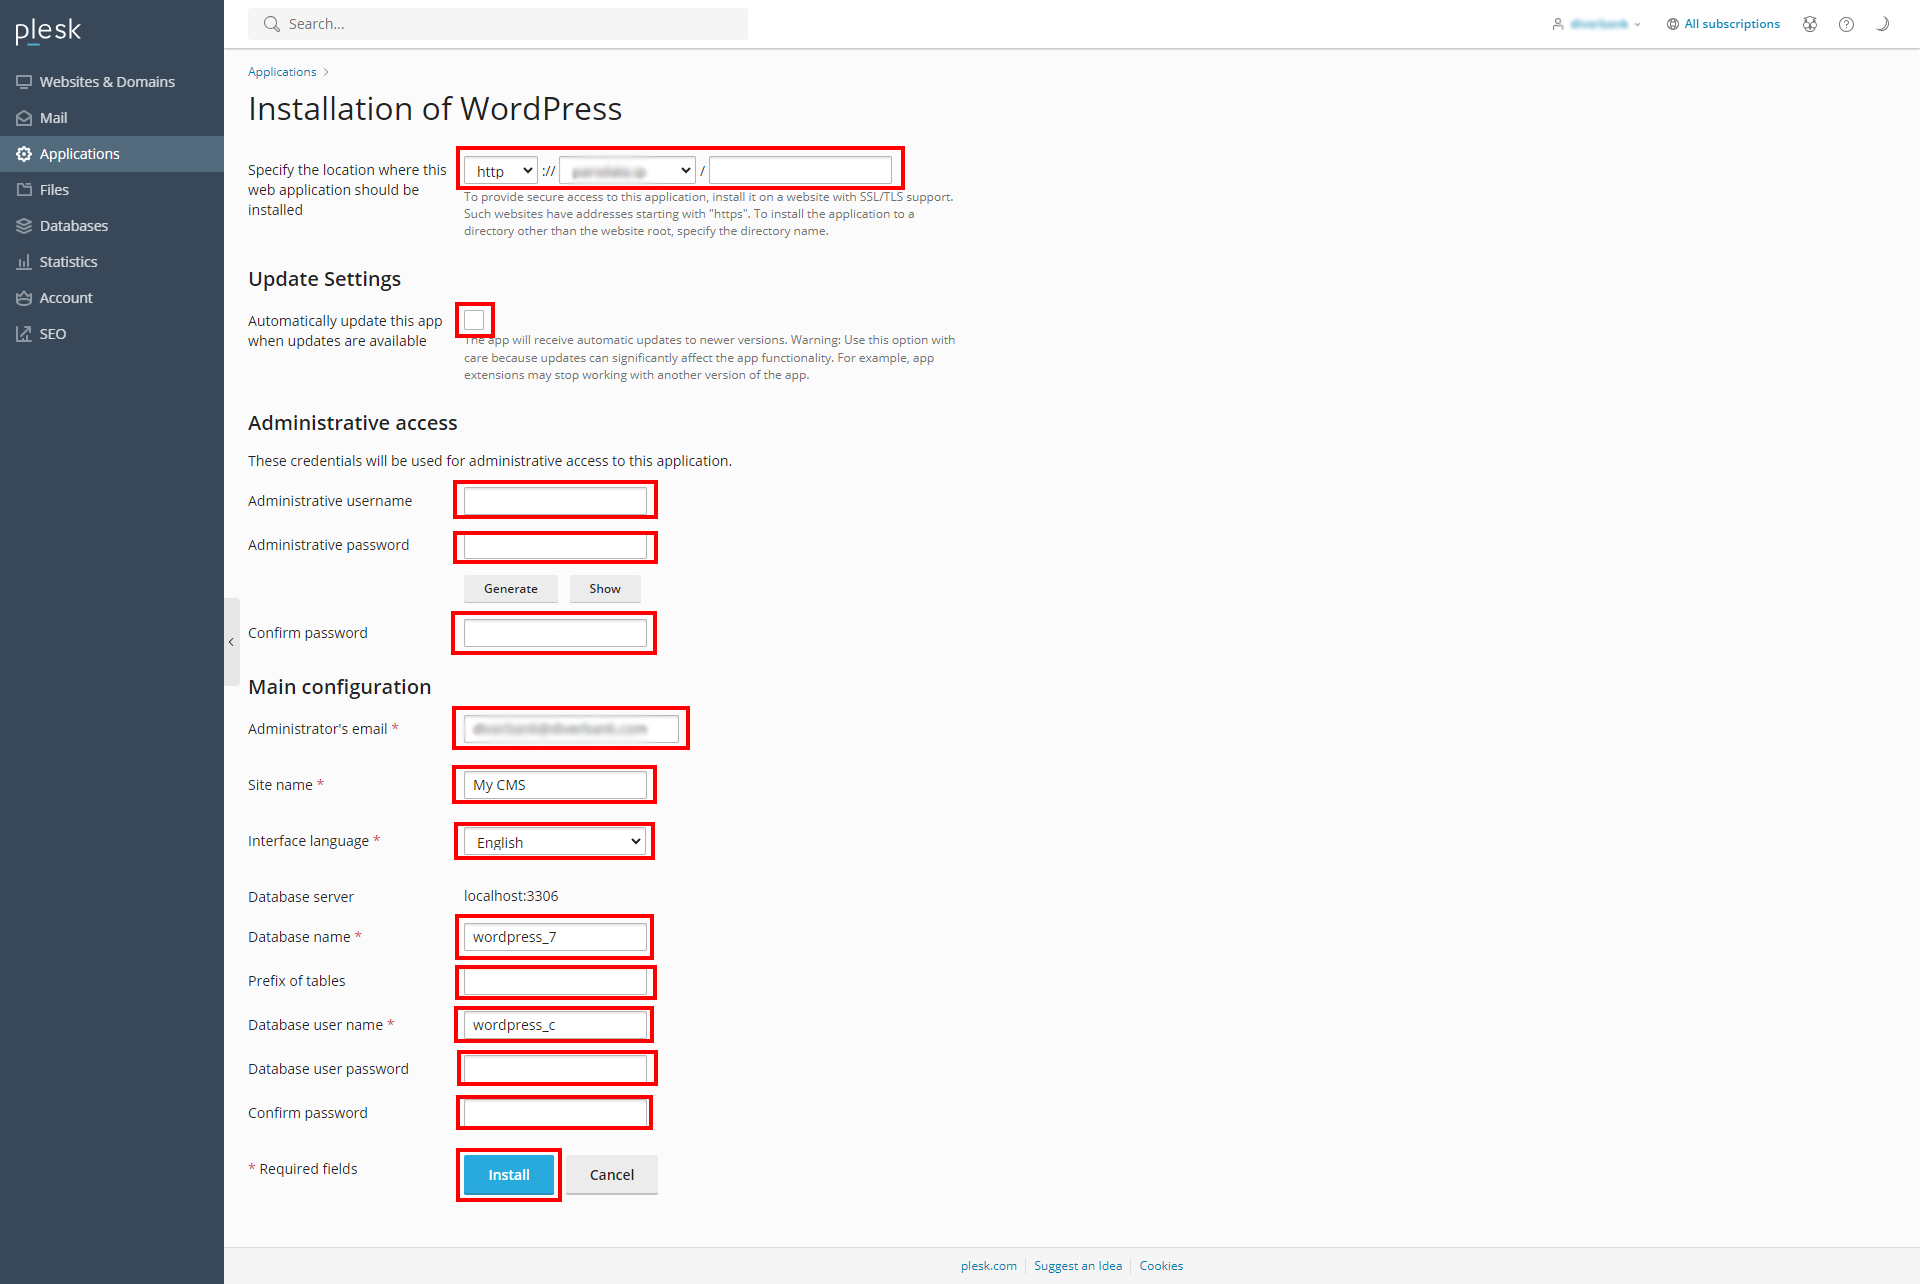Open Files section

click(x=112, y=190)
